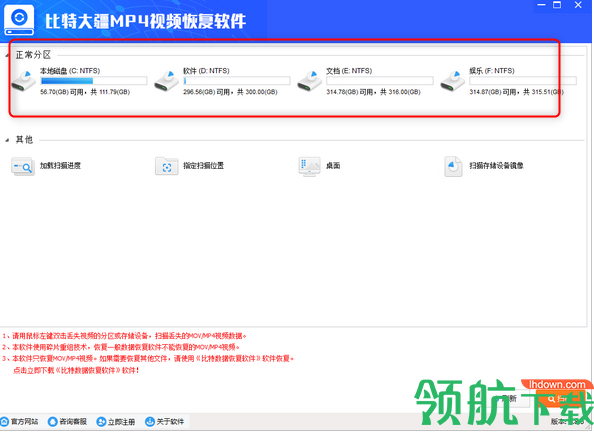Screen dimensions: 594x432
Task: Open the 官方网站 link
Action: 25,421
